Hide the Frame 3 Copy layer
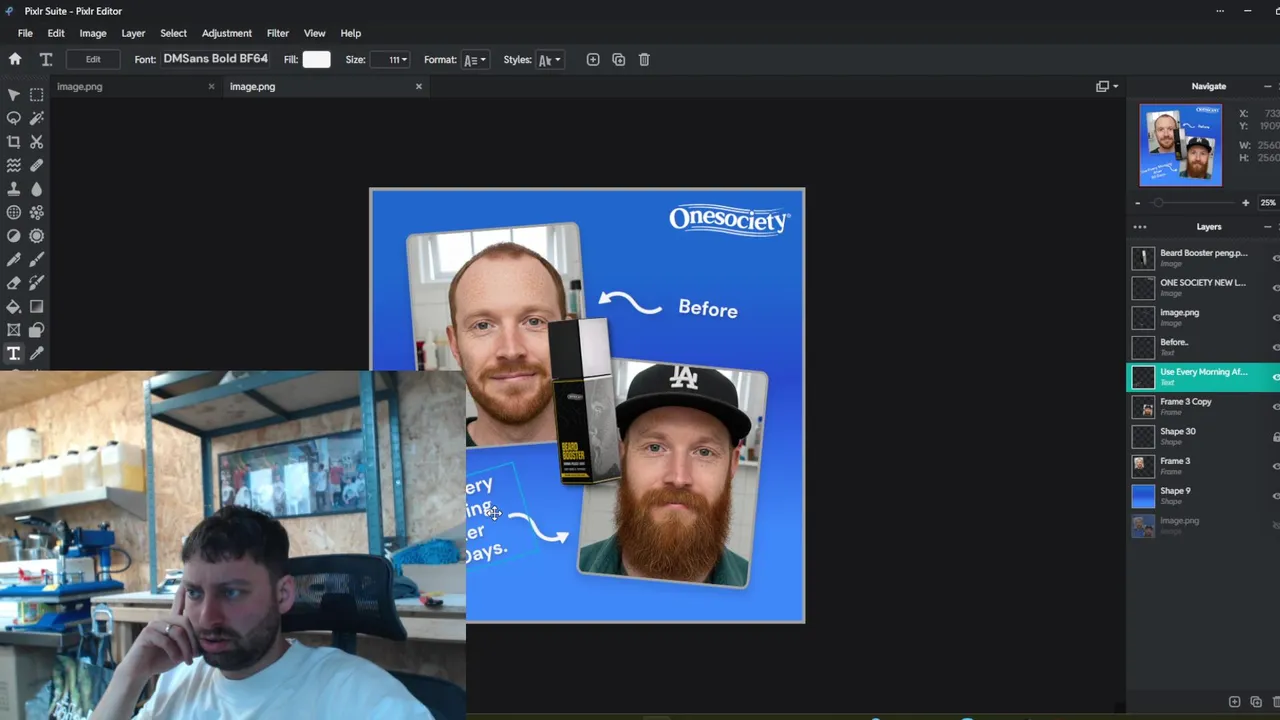The width and height of the screenshot is (1280, 720). click(1275, 407)
